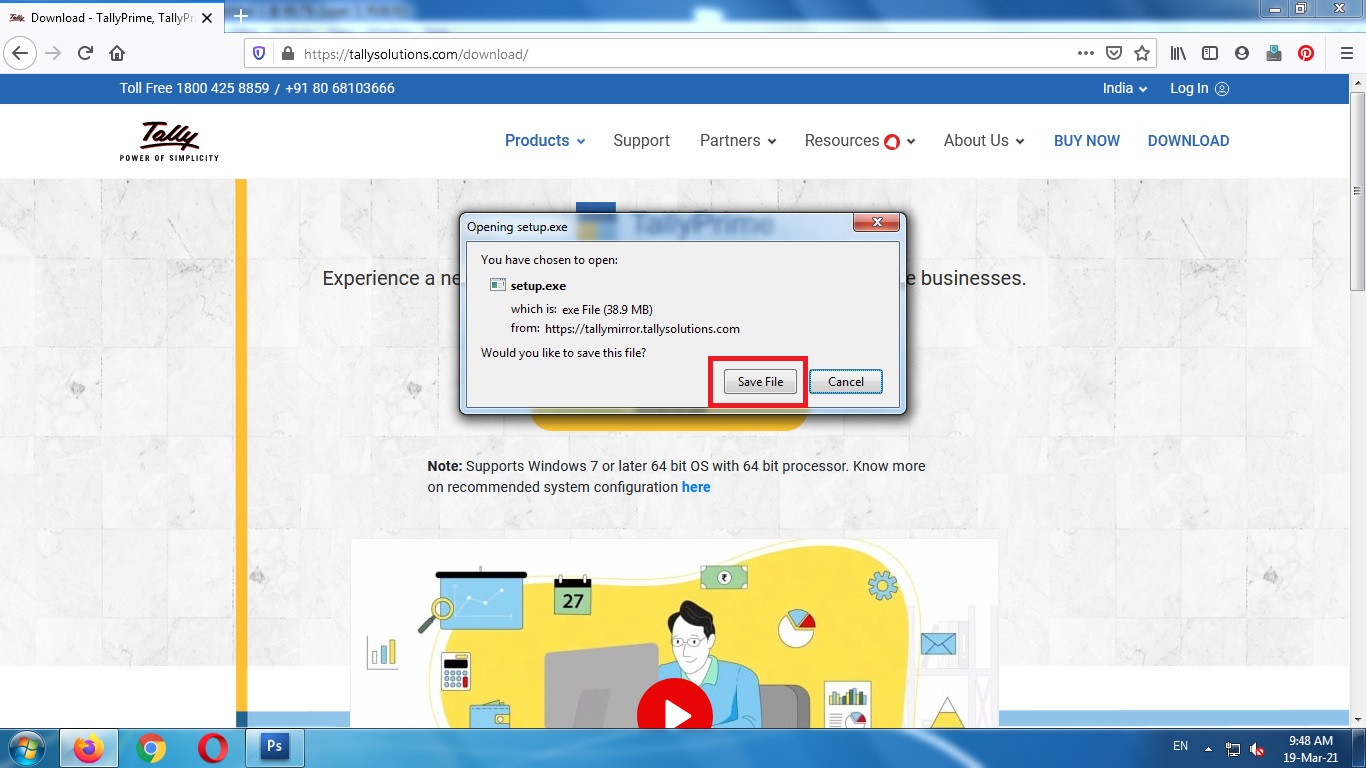1366x768 pixels.
Task: Expand the Partners dropdown menu
Action: [738, 141]
